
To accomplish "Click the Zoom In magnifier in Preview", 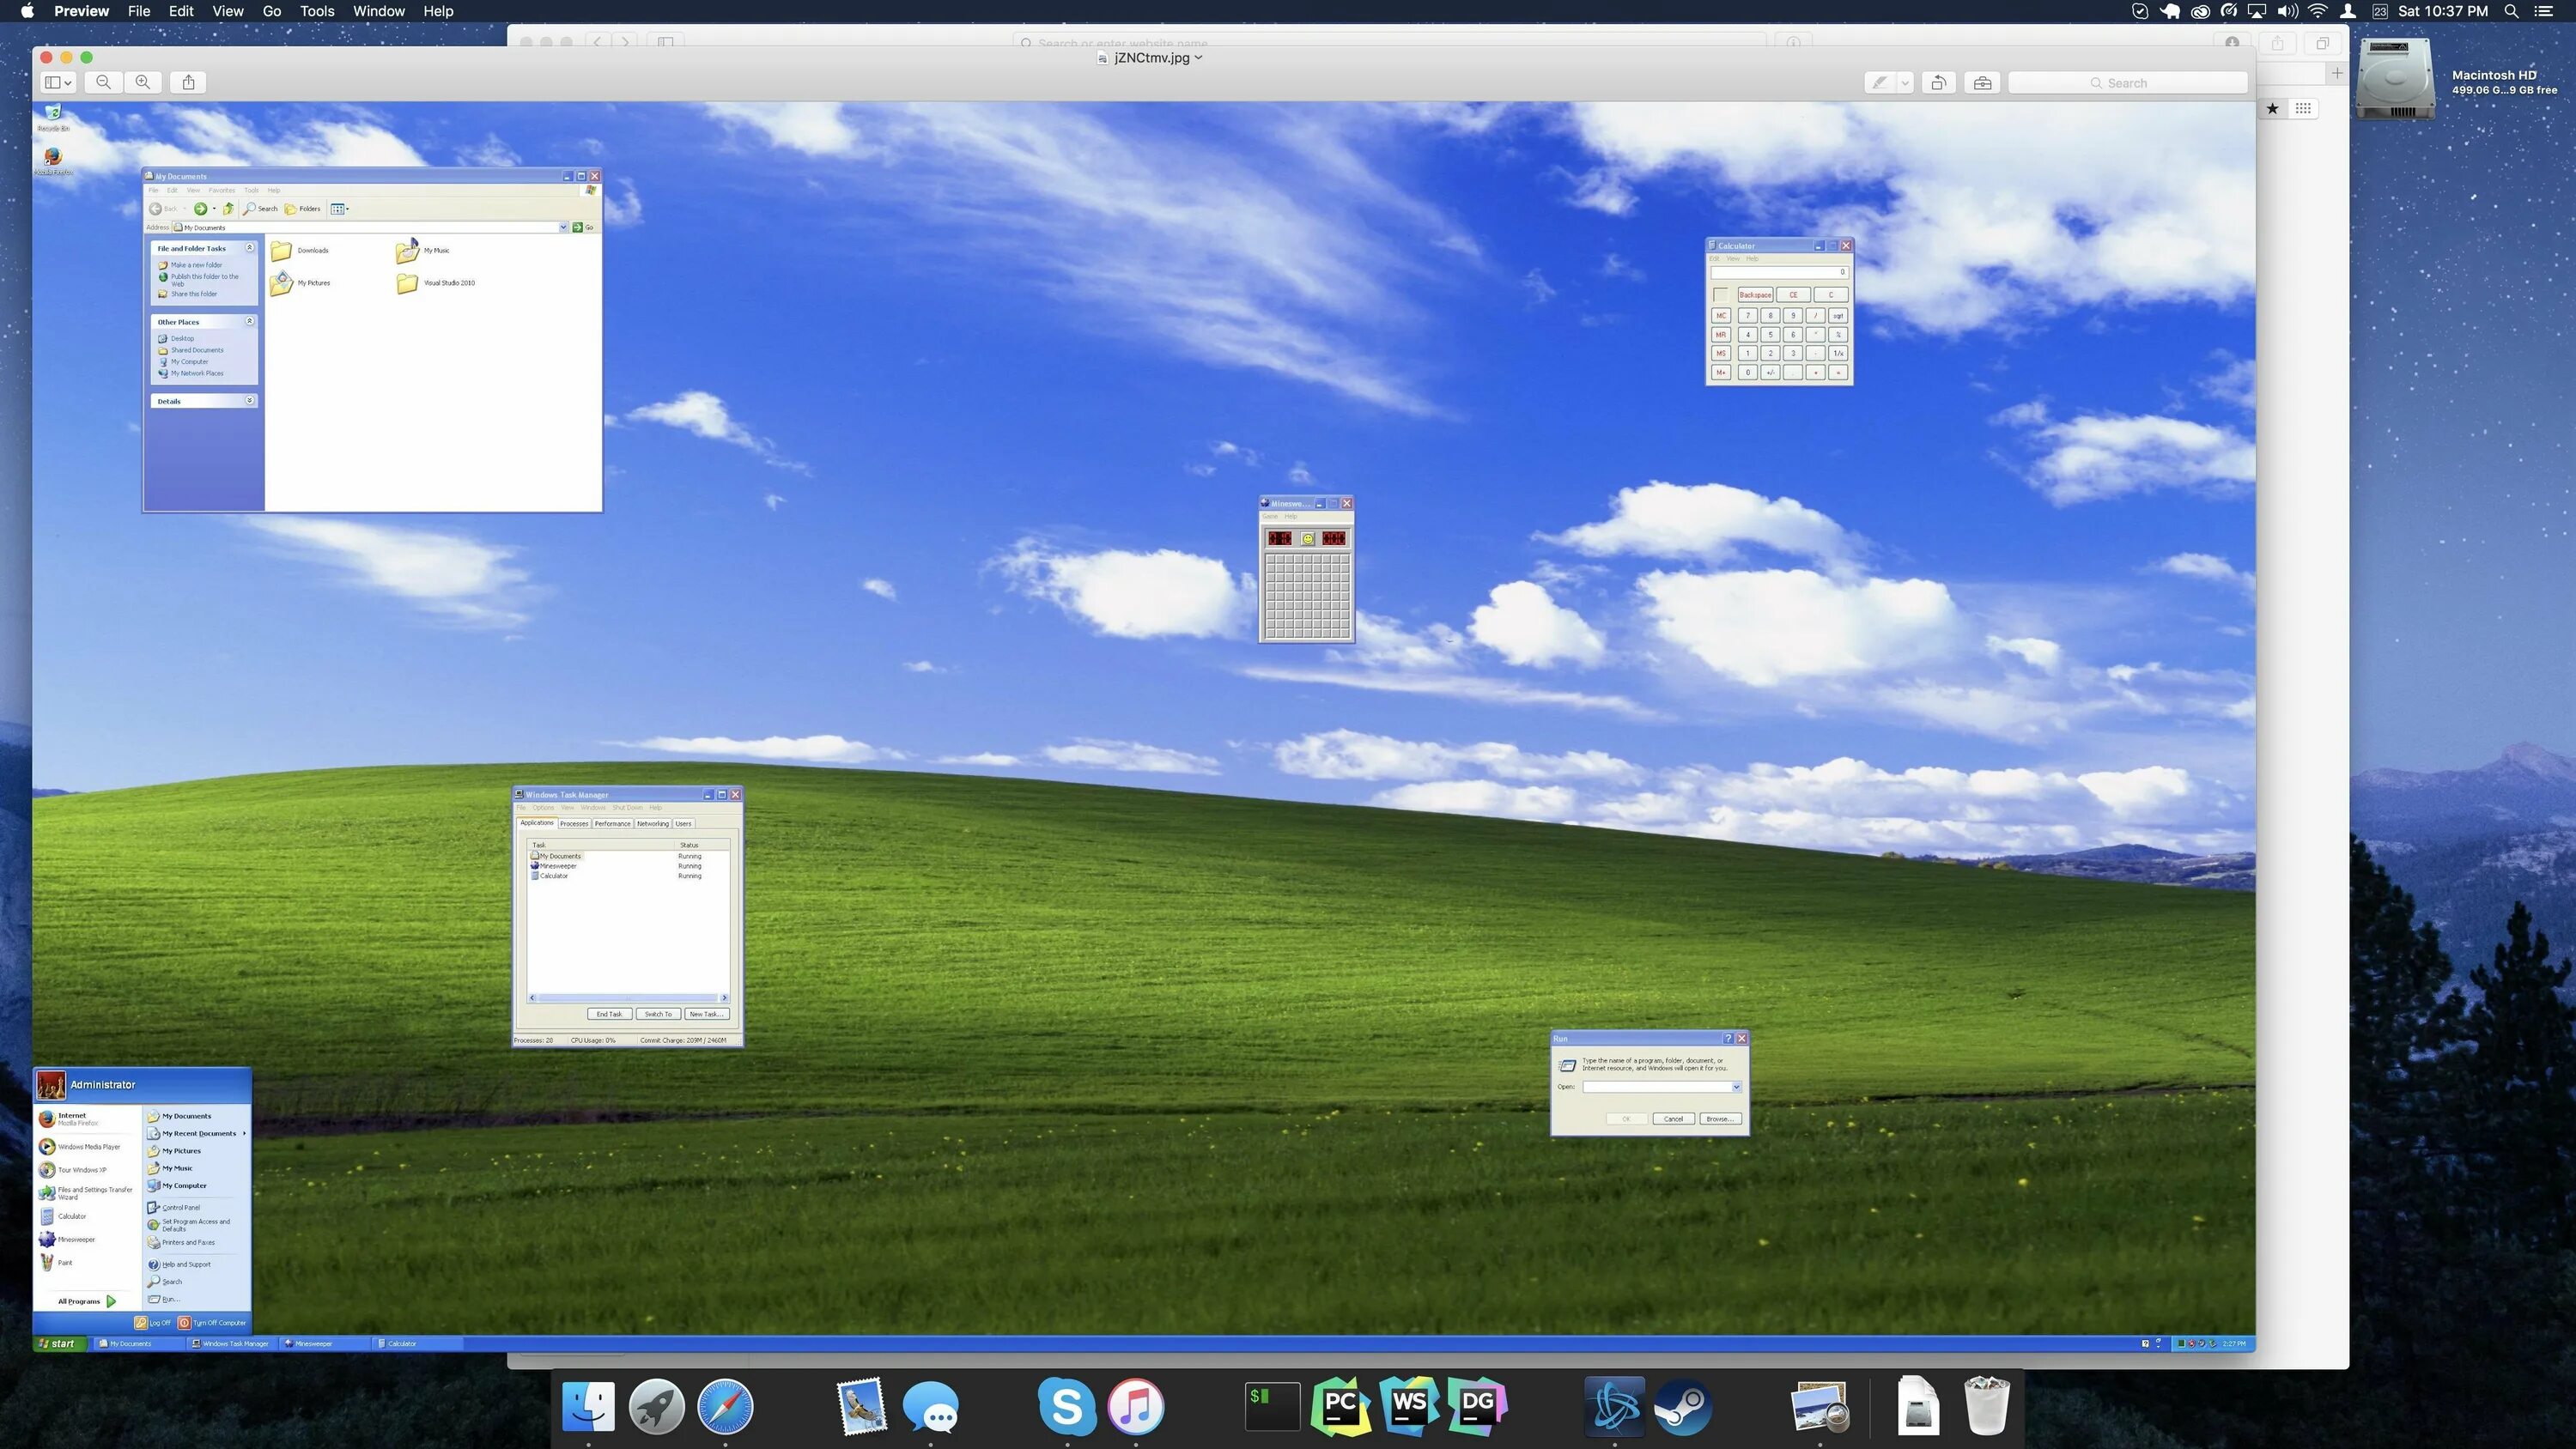I will pos(143,82).
